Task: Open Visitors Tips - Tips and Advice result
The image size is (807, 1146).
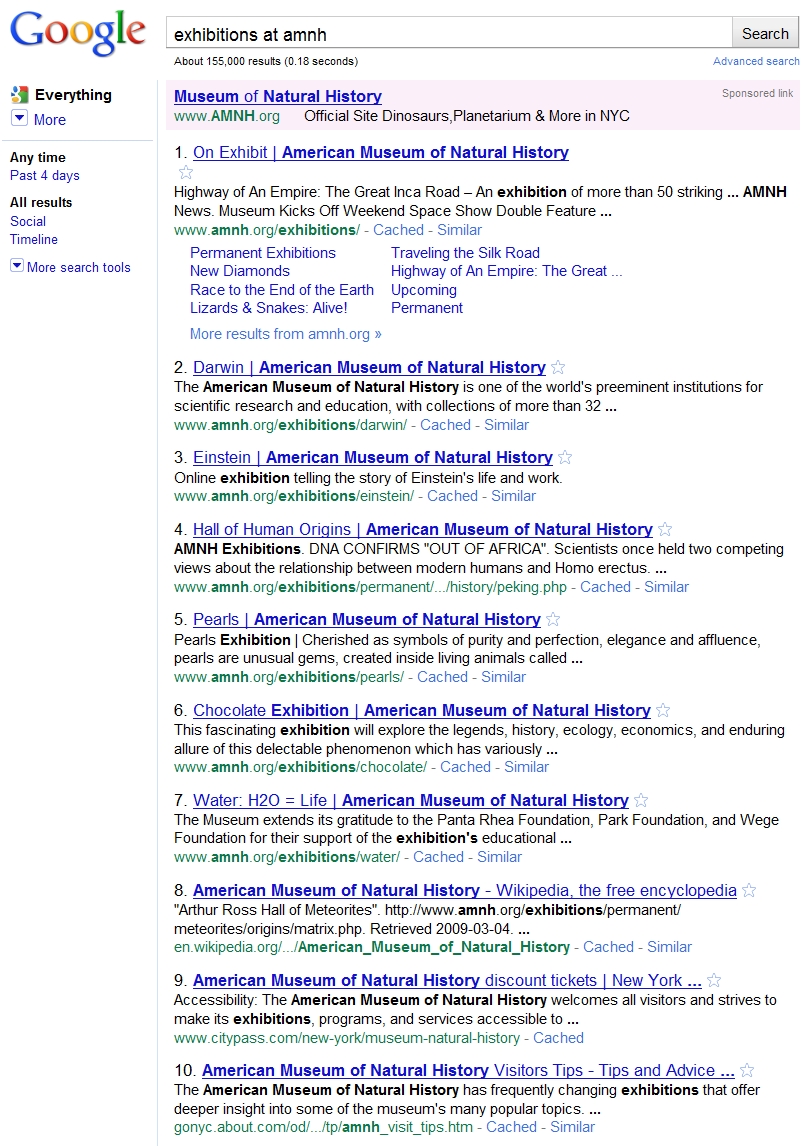Action: pos(469,1071)
